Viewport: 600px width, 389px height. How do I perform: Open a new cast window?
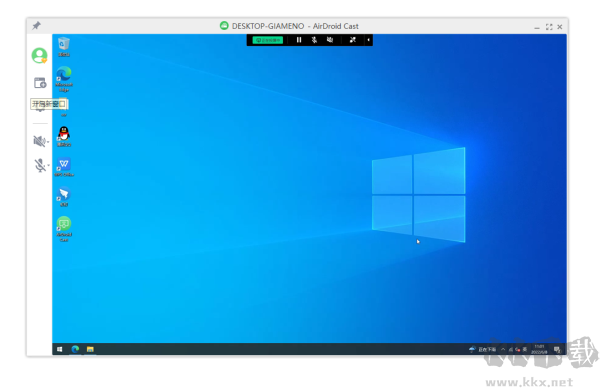[x=40, y=83]
